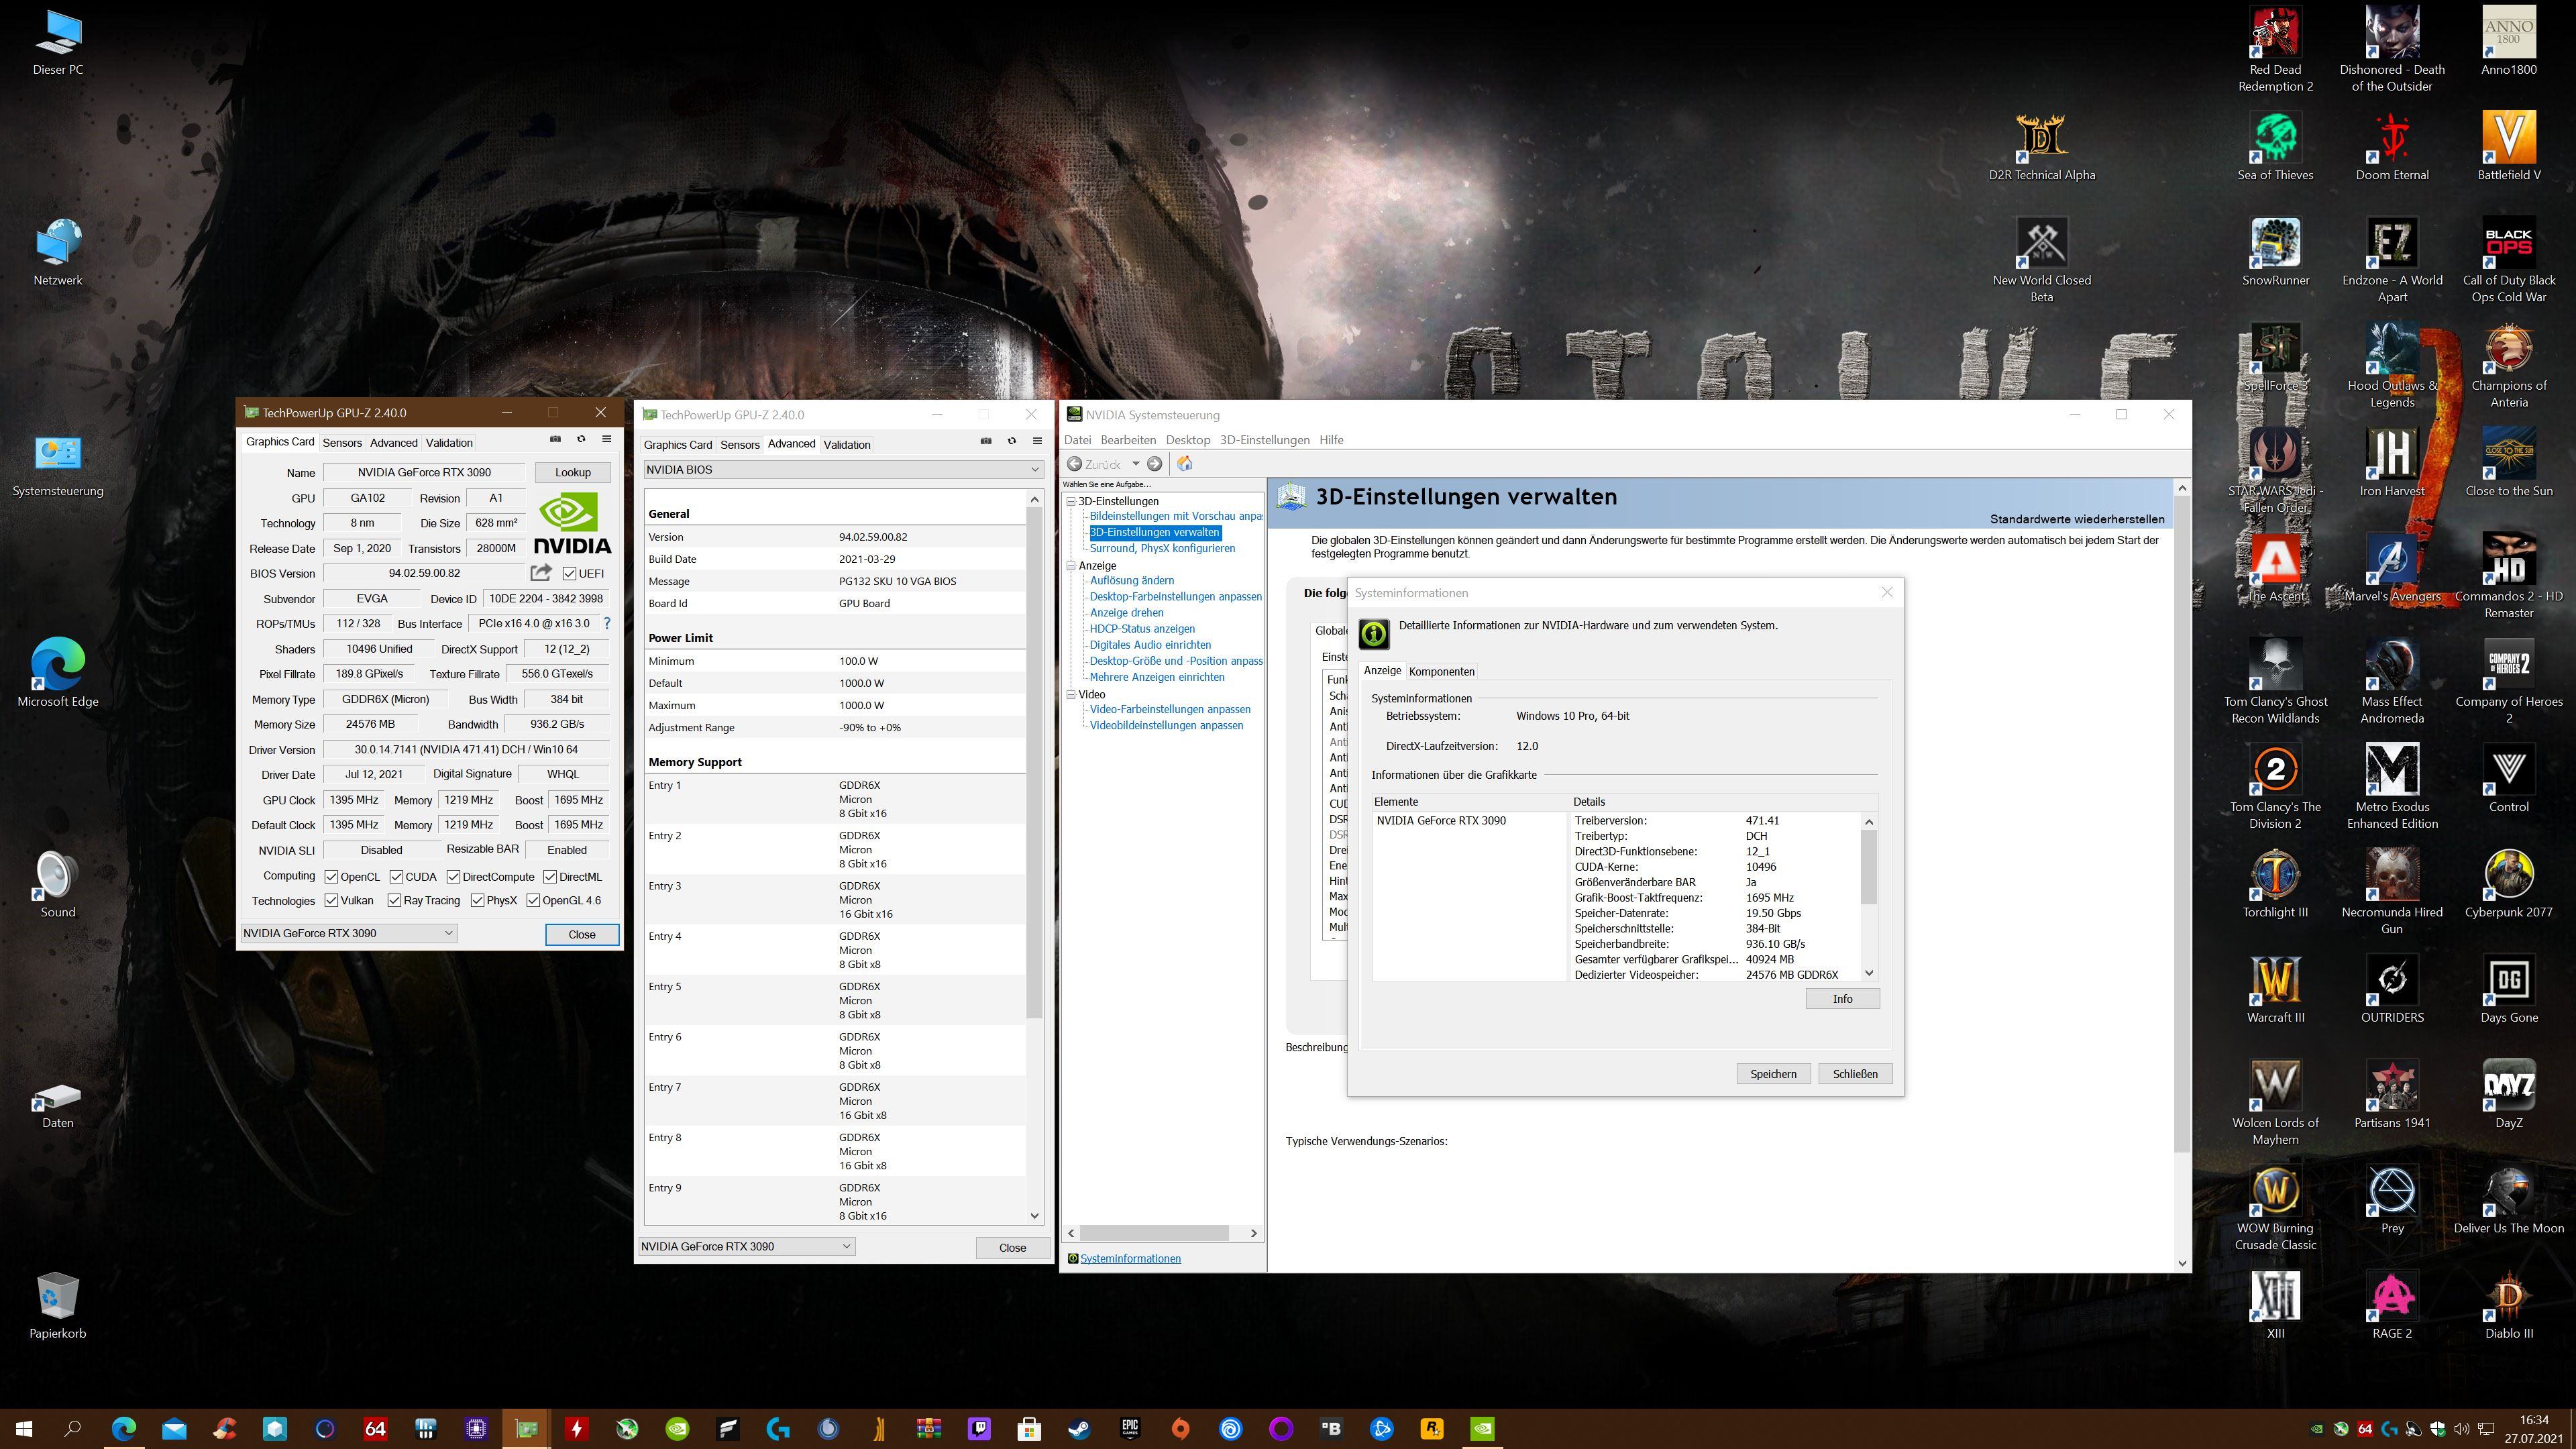
Task: Open the Hilfe menu
Action: [x=1331, y=440]
